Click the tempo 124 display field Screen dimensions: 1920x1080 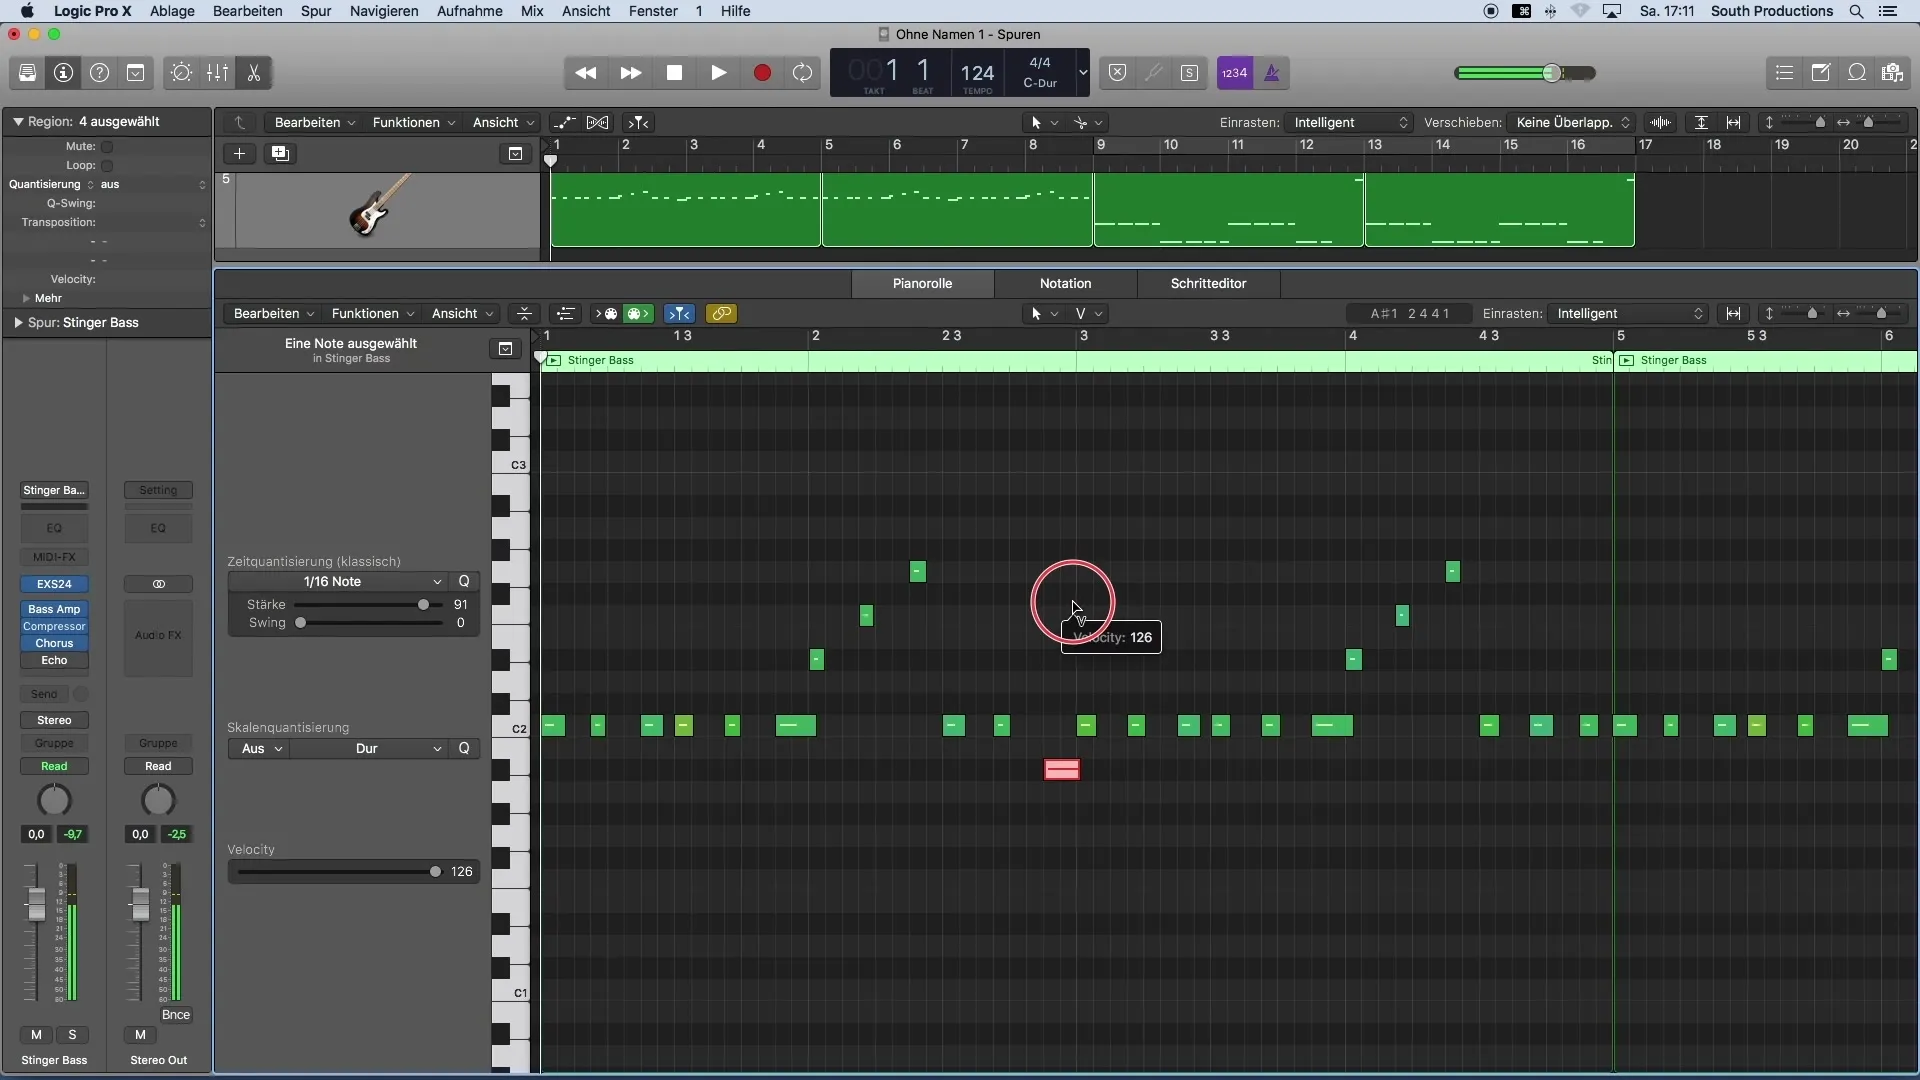point(977,73)
